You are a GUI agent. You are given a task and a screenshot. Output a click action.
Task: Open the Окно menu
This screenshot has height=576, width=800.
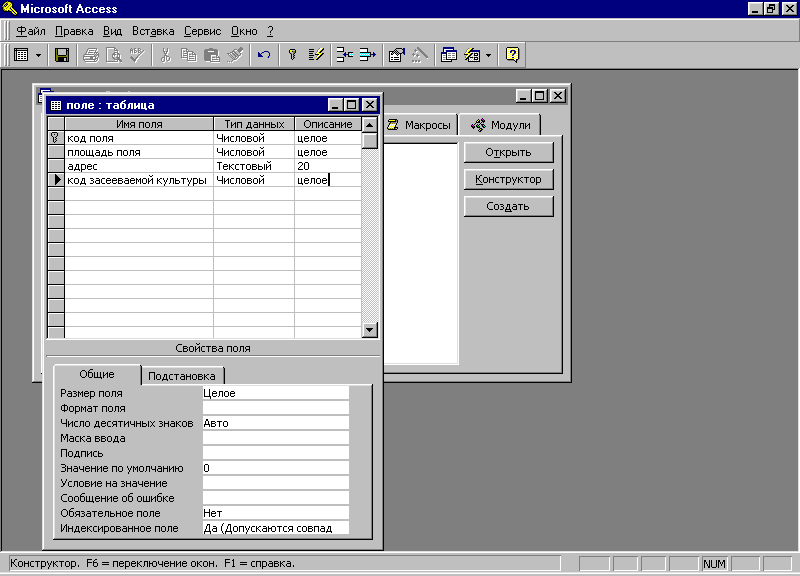coord(244,31)
